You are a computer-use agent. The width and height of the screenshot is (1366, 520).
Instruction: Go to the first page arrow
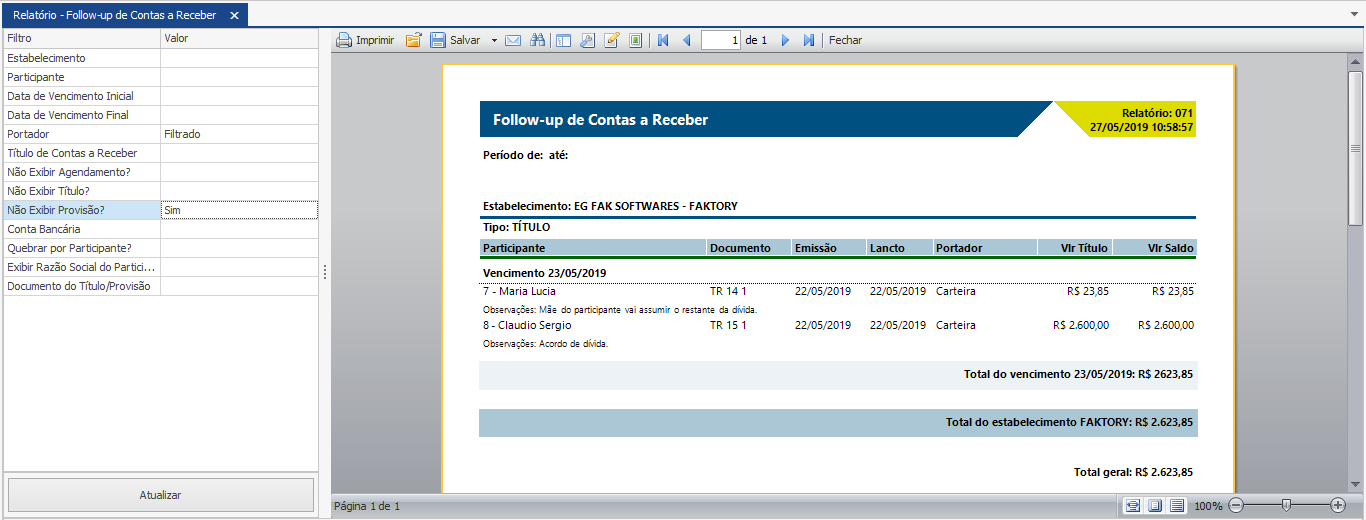662,41
